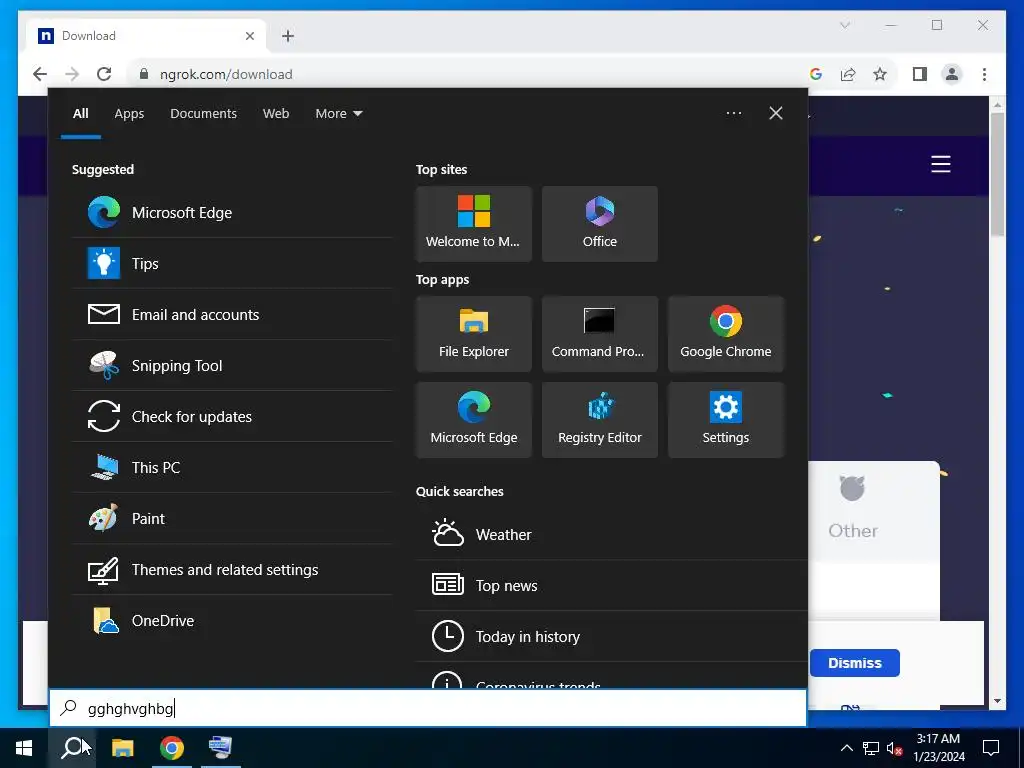Go back in Chrome
Image resolution: width=1024 pixels, height=768 pixels.
click(40, 74)
